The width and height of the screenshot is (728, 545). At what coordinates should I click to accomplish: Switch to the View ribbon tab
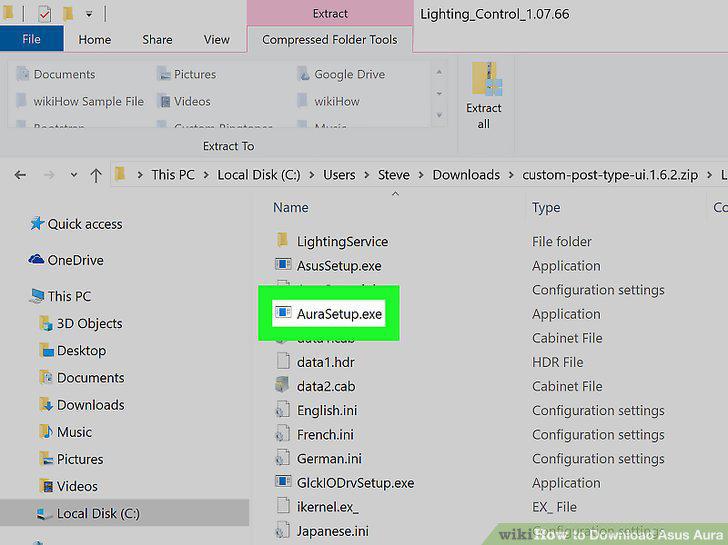(x=216, y=39)
